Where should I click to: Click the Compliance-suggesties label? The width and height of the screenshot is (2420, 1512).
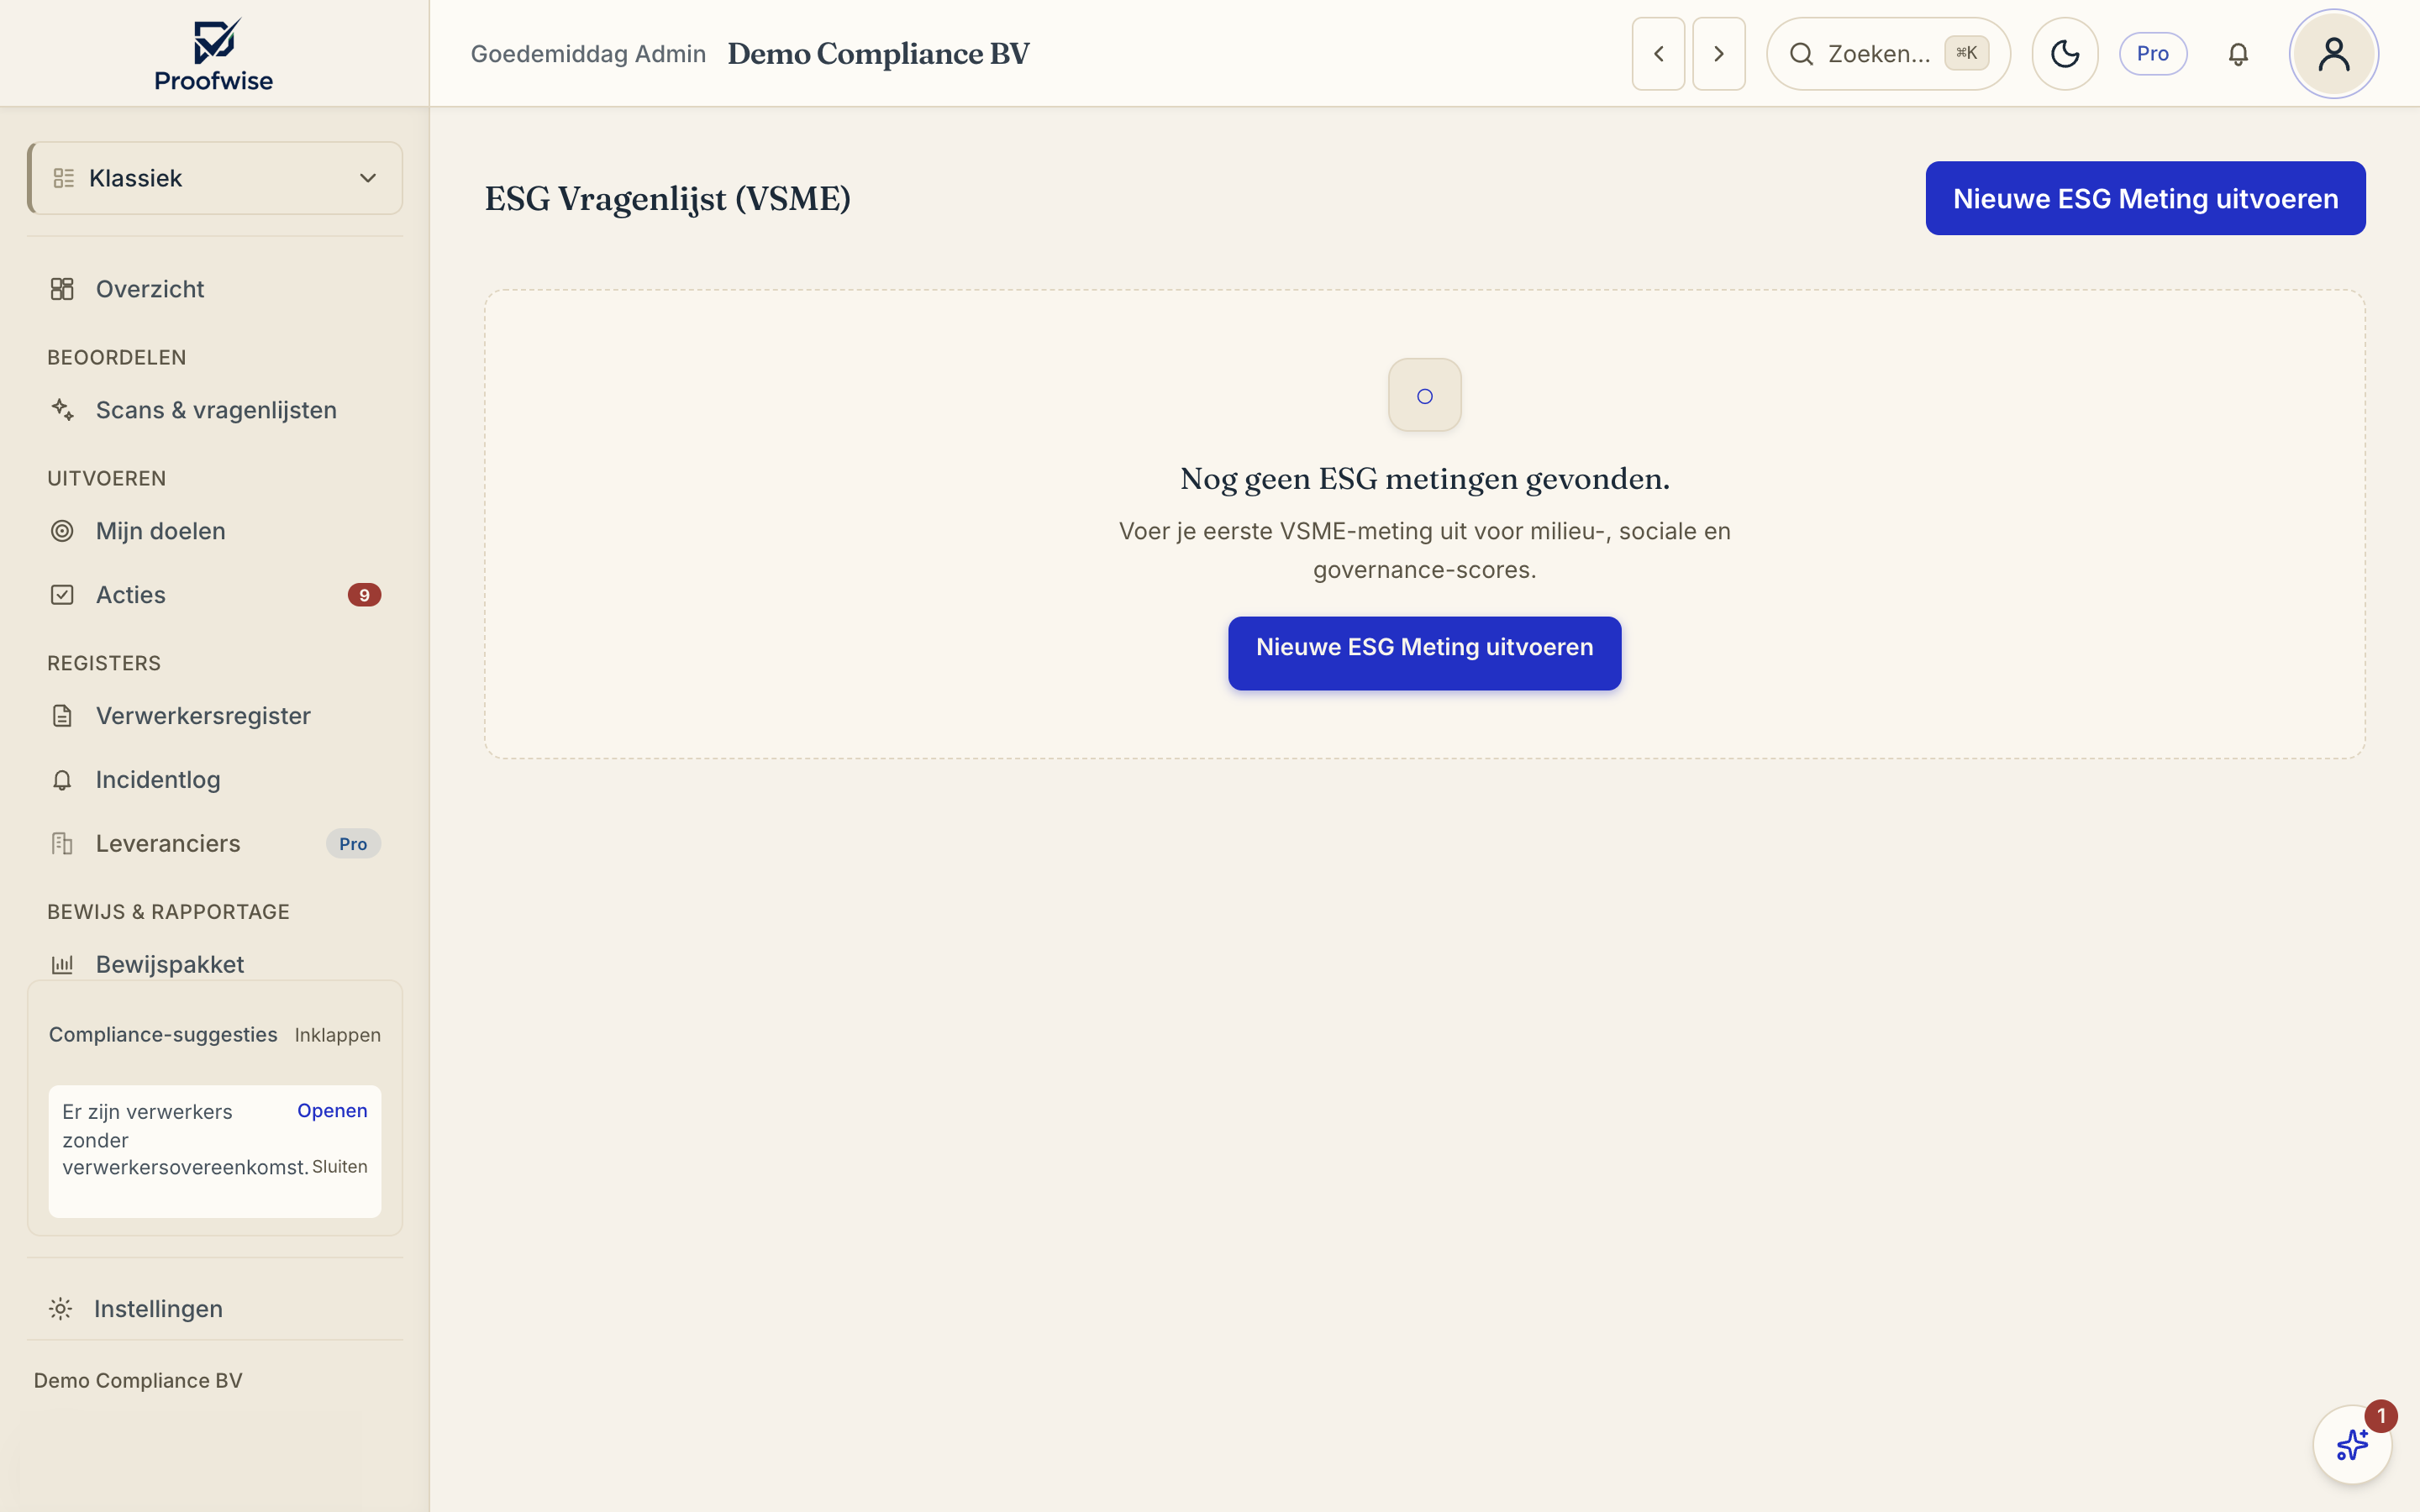pos(163,1035)
